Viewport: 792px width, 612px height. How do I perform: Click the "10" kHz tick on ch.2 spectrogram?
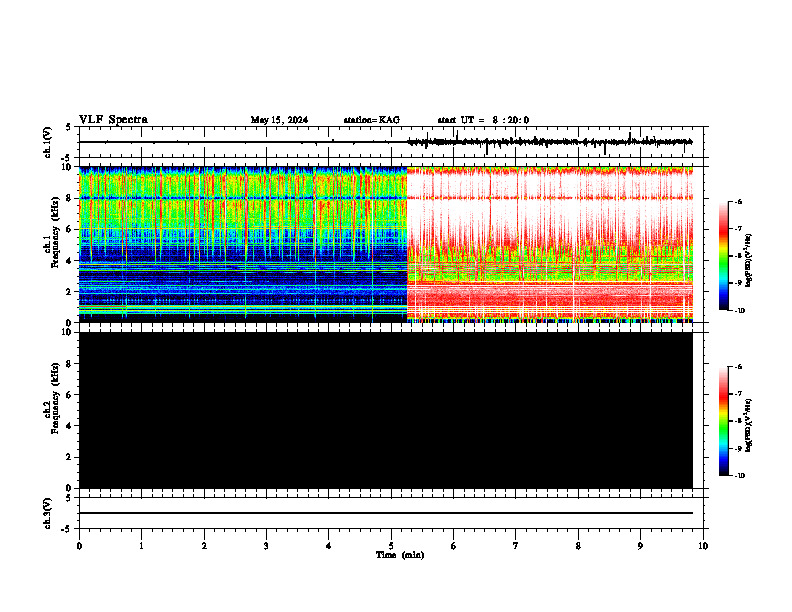pyautogui.click(x=68, y=333)
